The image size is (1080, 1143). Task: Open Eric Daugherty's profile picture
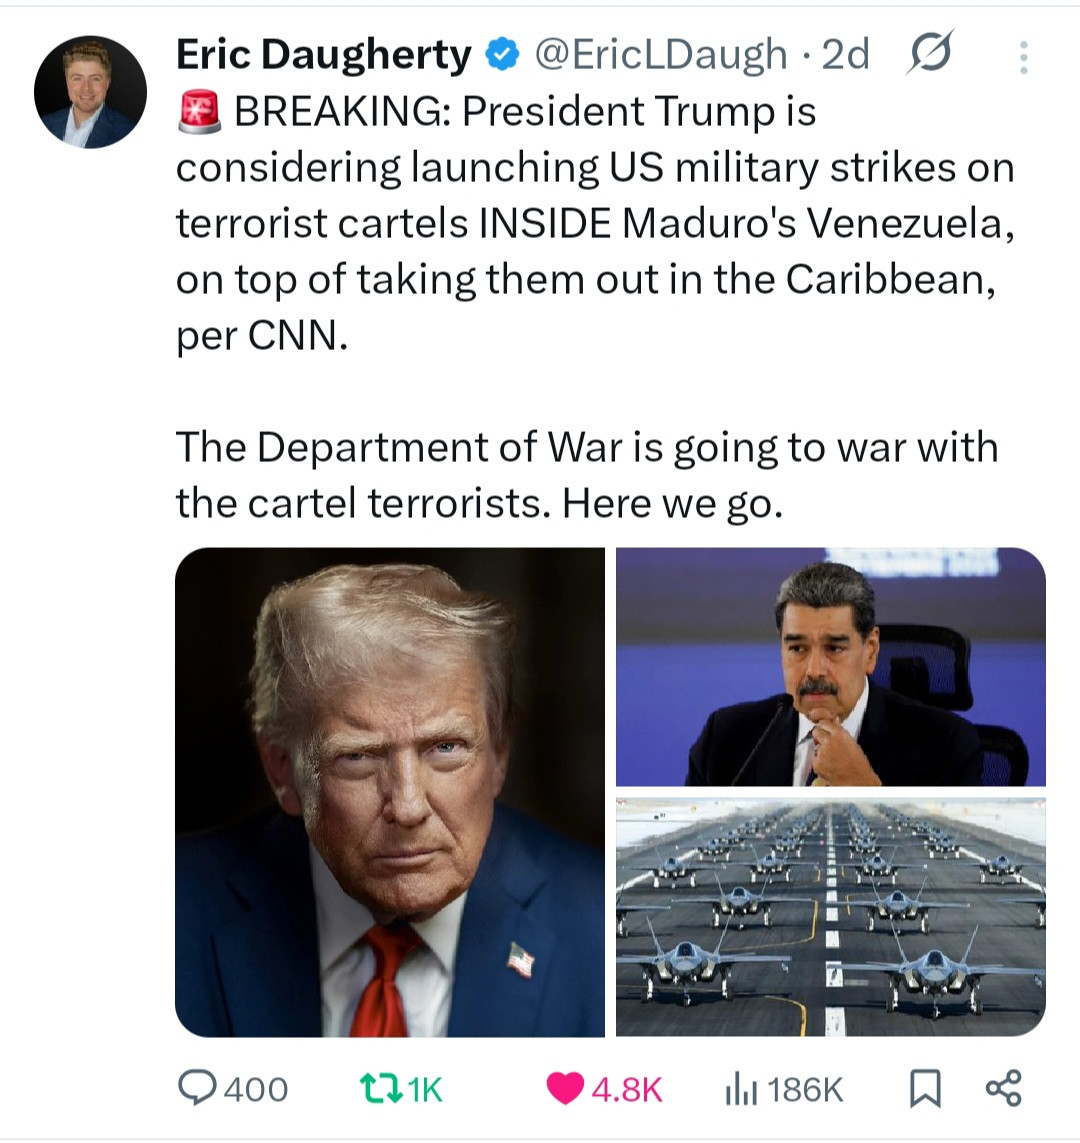(x=90, y=92)
